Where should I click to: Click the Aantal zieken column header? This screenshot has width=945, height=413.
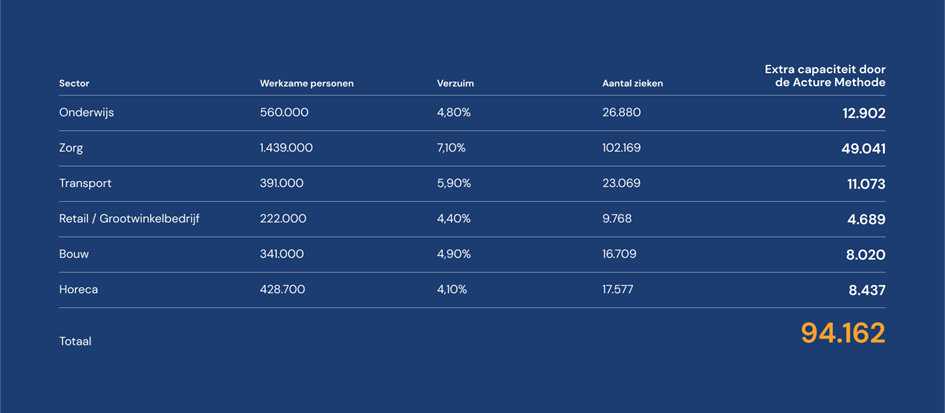point(632,83)
